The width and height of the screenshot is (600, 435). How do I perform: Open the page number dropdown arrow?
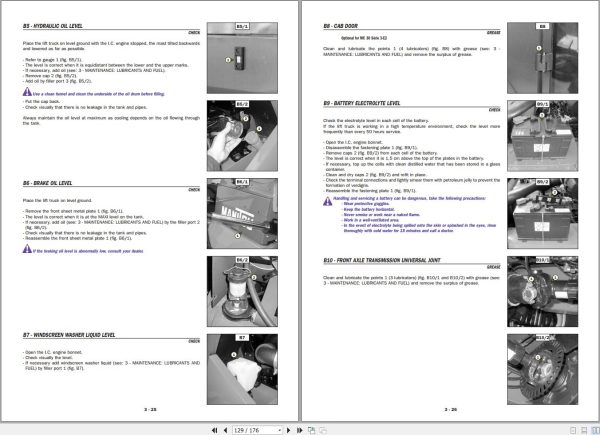click(280, 430)
